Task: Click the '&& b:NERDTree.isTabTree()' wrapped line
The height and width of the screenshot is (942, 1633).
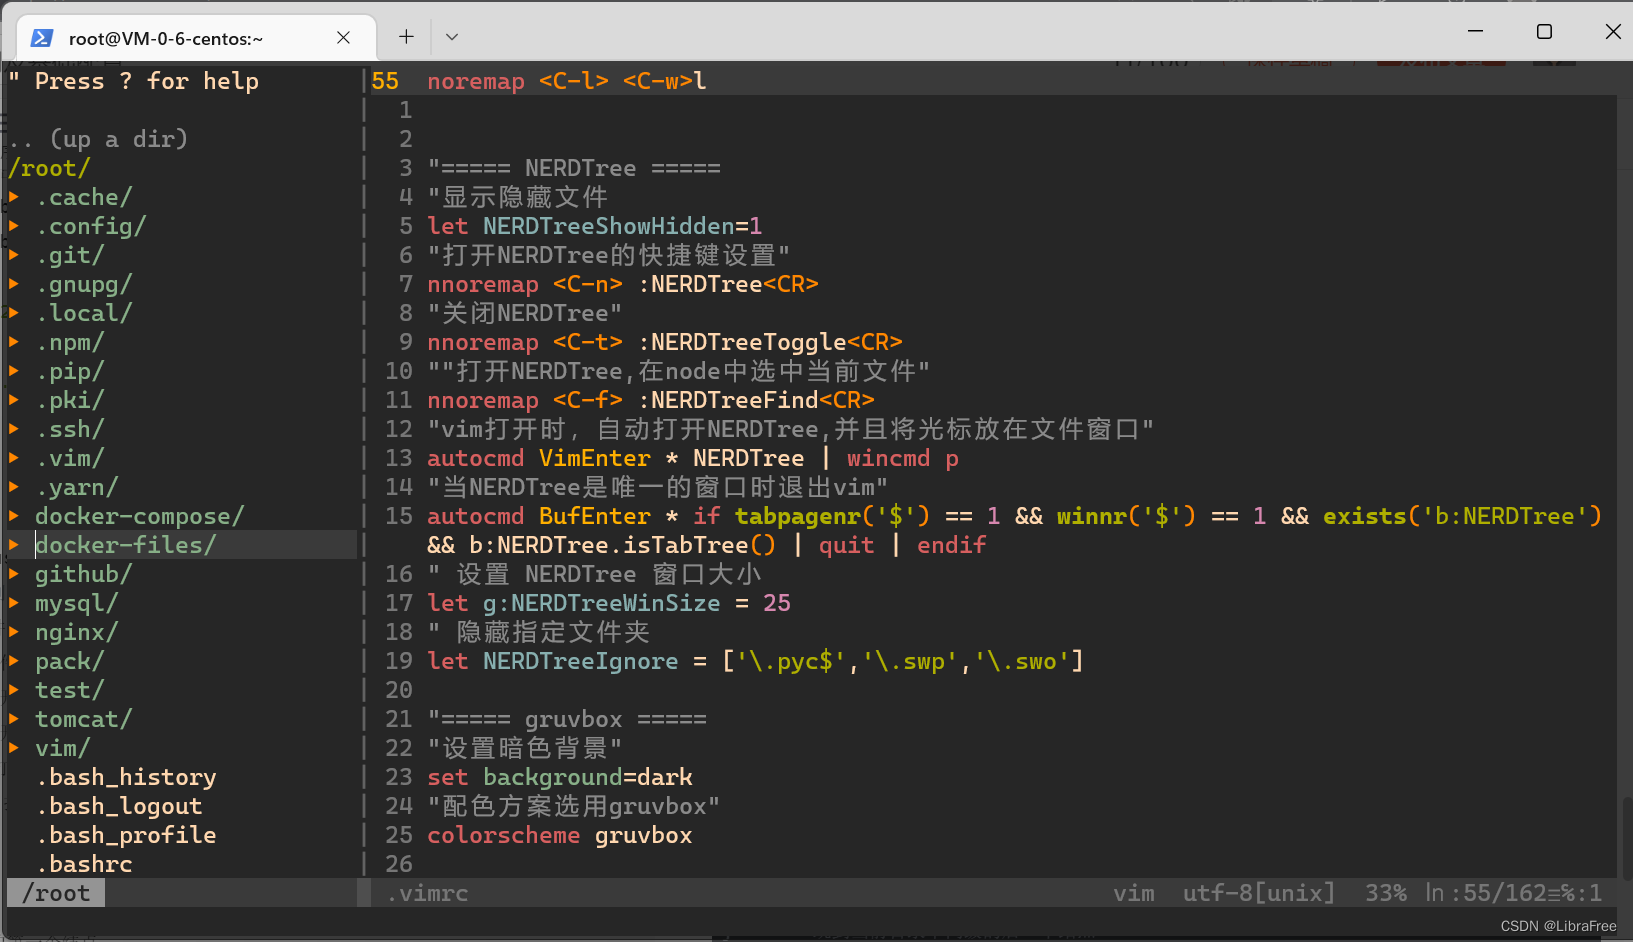Action: (707, 545)
